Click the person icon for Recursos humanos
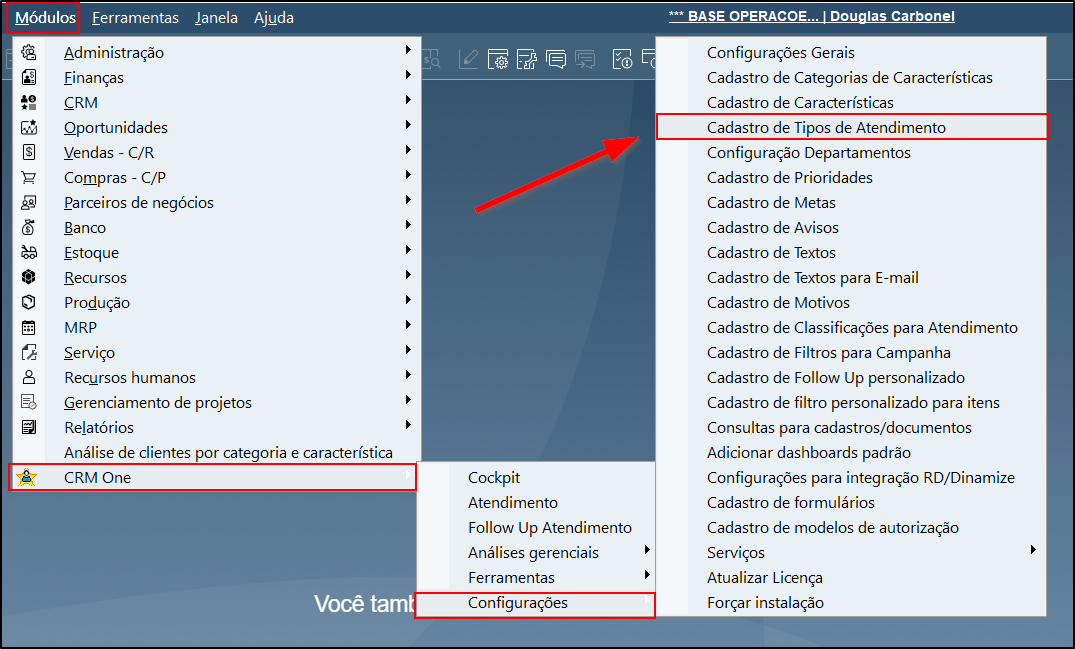Screen dimensions: 1075x649 click(29, 378)
